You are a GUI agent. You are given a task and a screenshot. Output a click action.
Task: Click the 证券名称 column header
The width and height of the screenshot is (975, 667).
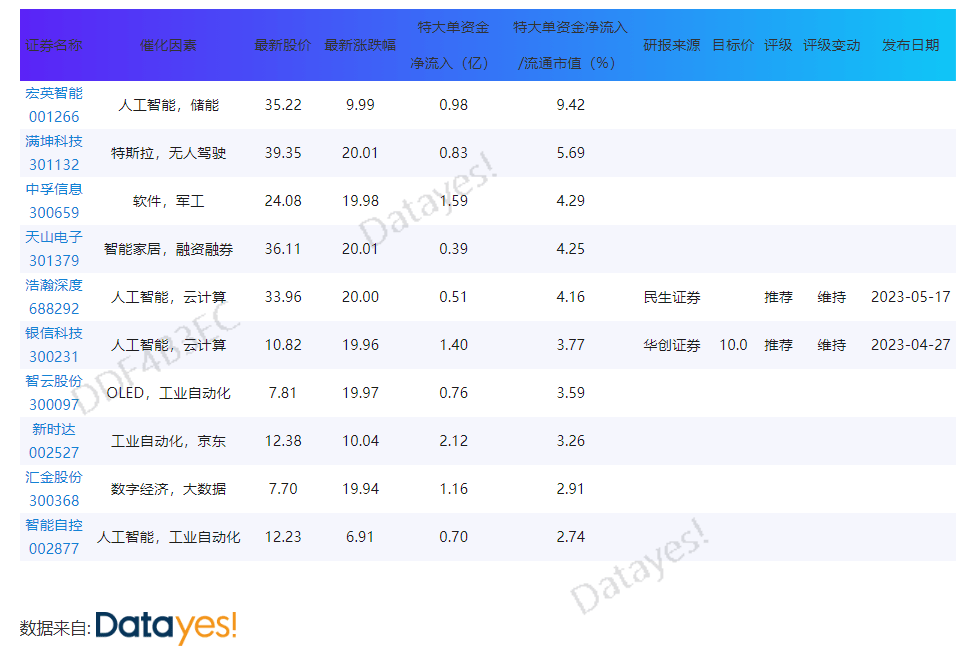[54, 46]
